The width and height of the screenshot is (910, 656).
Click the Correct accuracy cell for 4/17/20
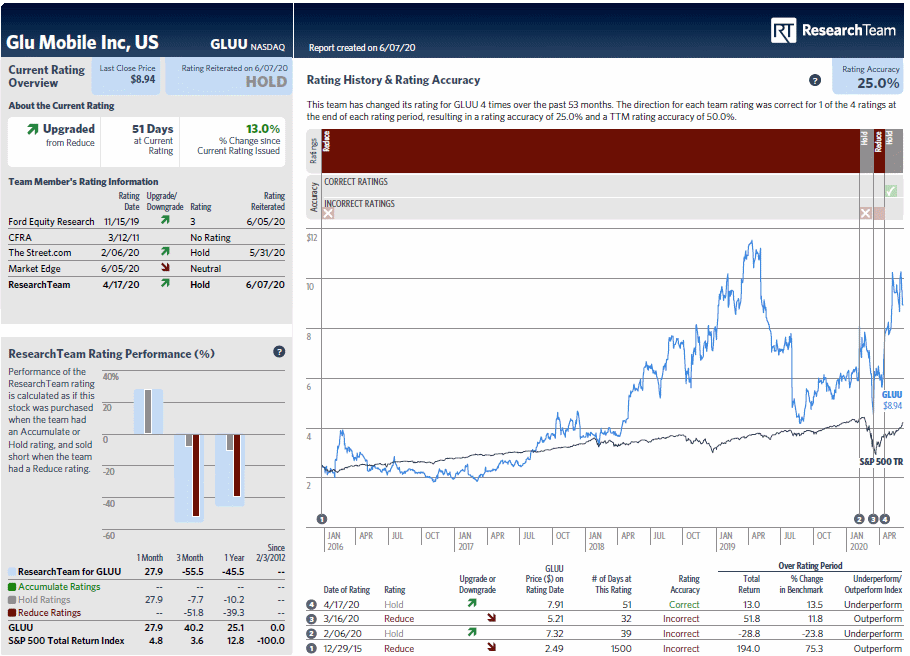click(x=684, y=604)
